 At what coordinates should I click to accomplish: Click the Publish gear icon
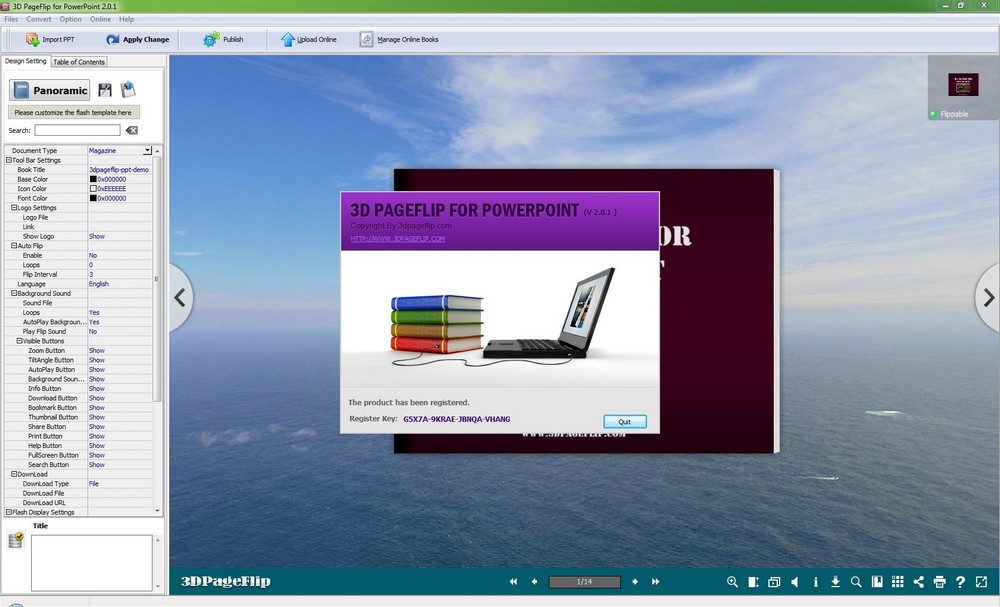211,40
